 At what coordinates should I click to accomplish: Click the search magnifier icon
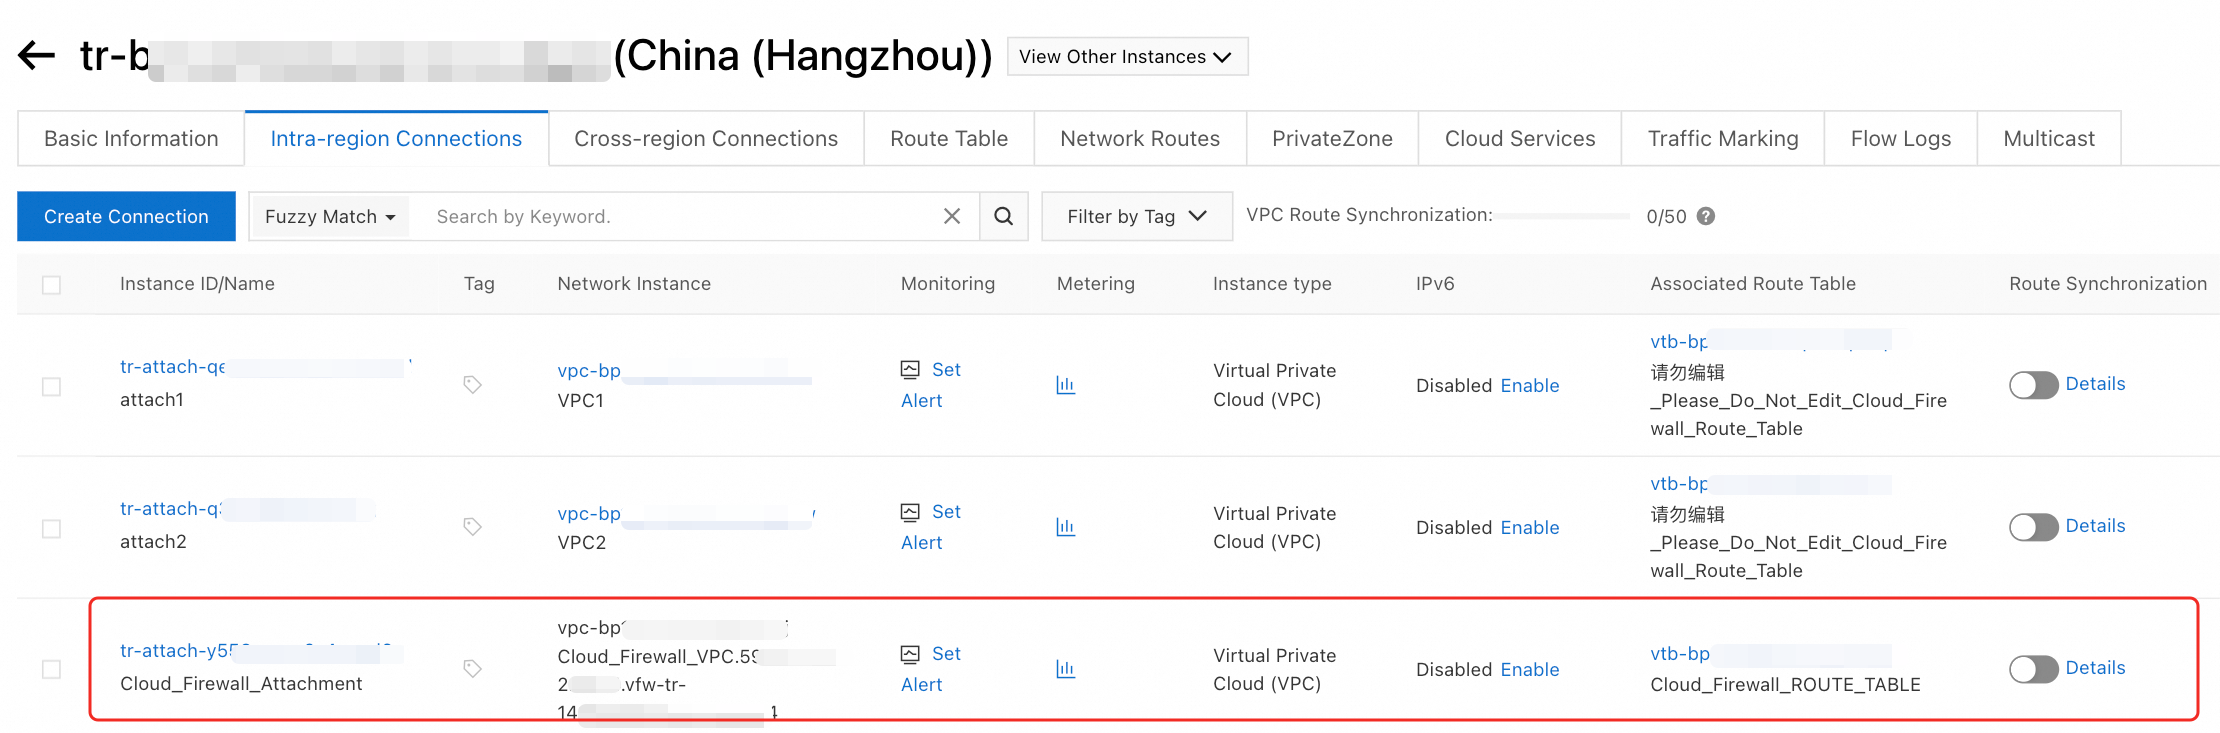1003,216
